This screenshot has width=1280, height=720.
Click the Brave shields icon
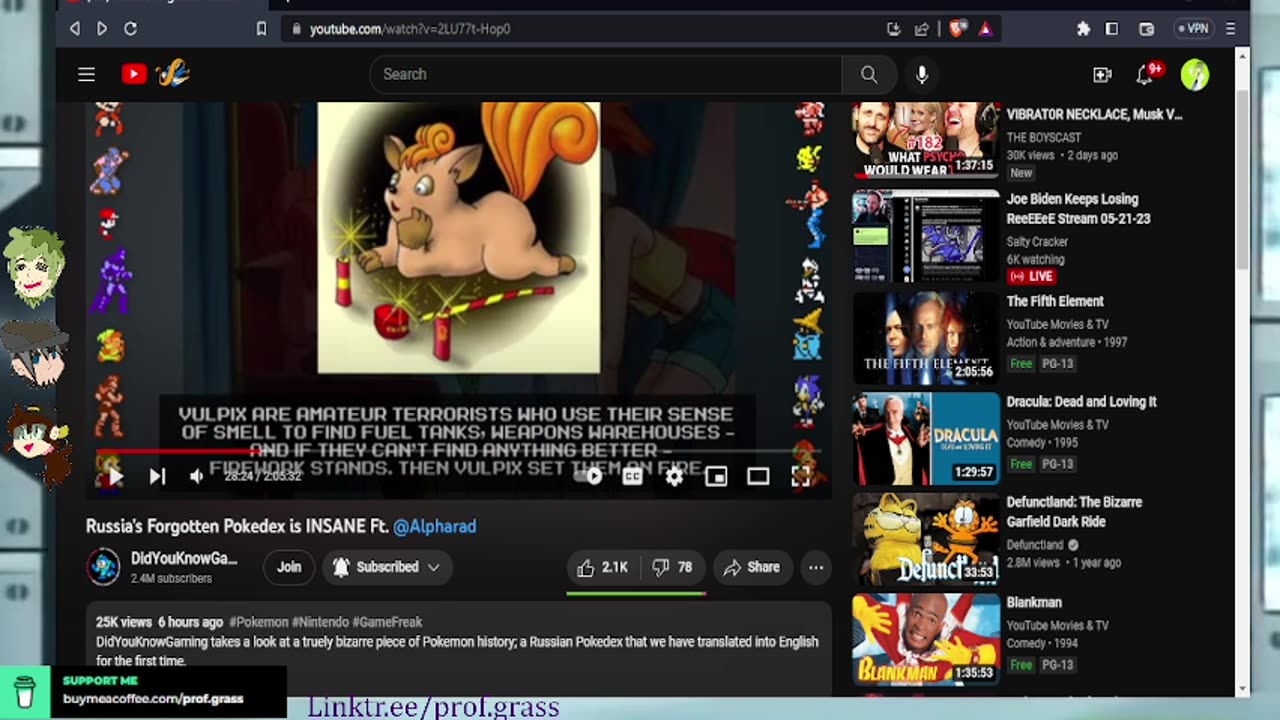pos(957,29)
